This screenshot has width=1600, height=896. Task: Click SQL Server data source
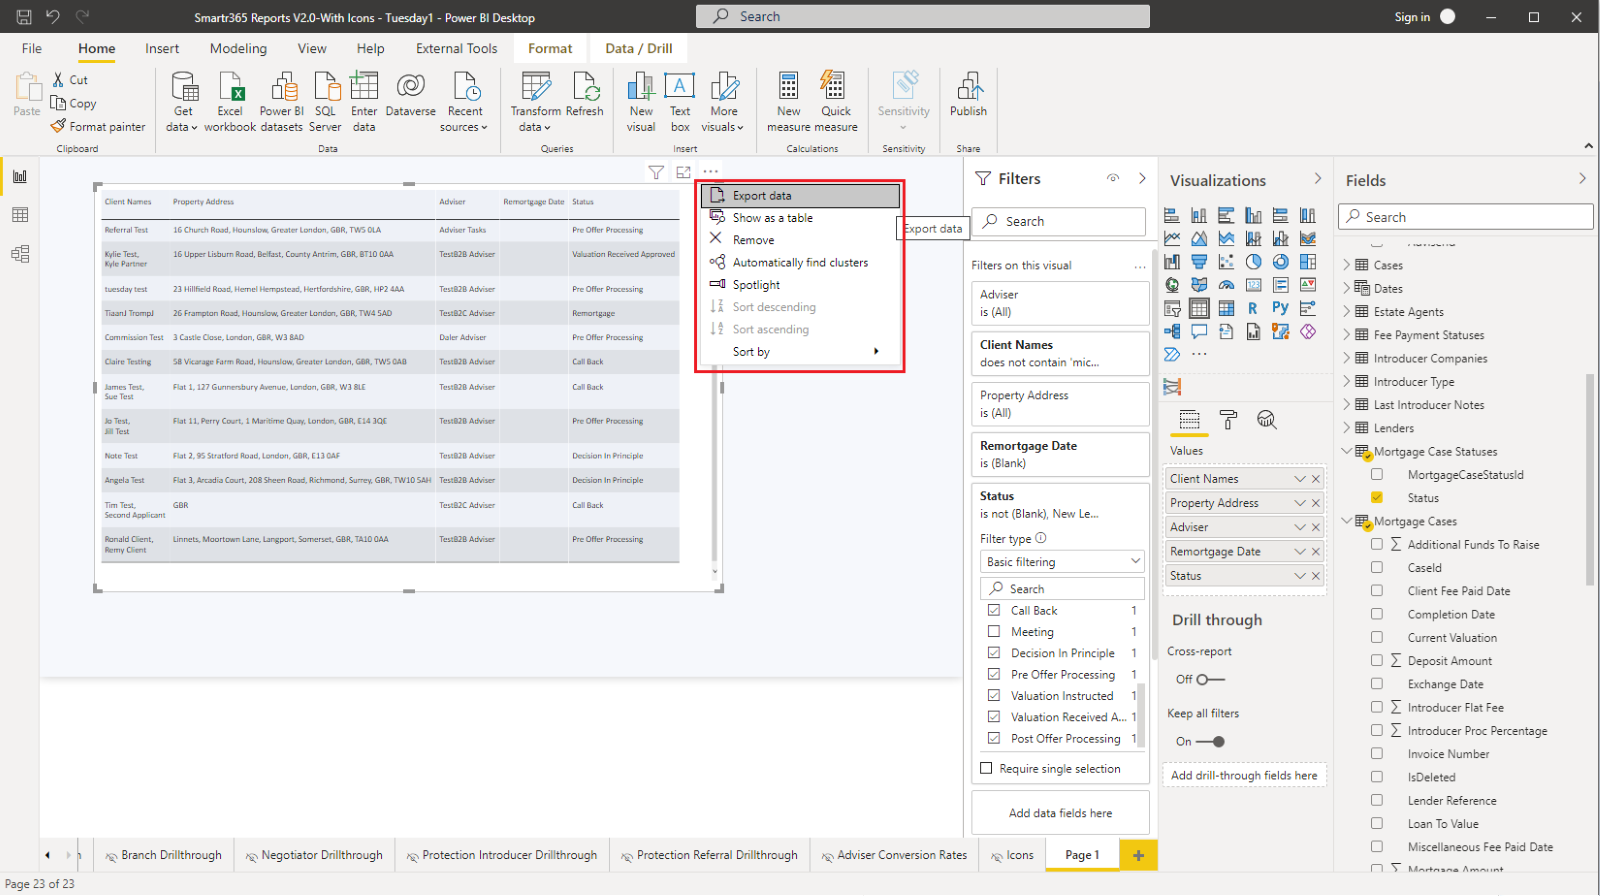(325, 101)
